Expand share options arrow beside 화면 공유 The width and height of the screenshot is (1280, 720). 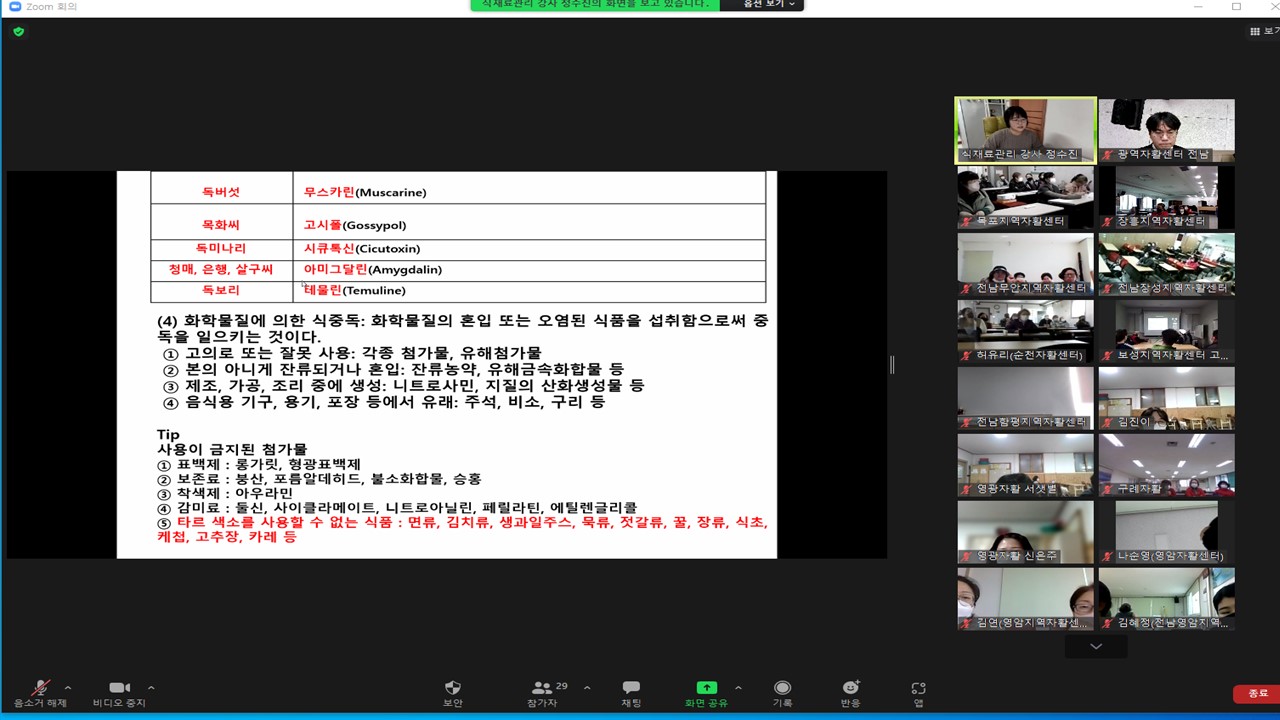tap(738, 688)
